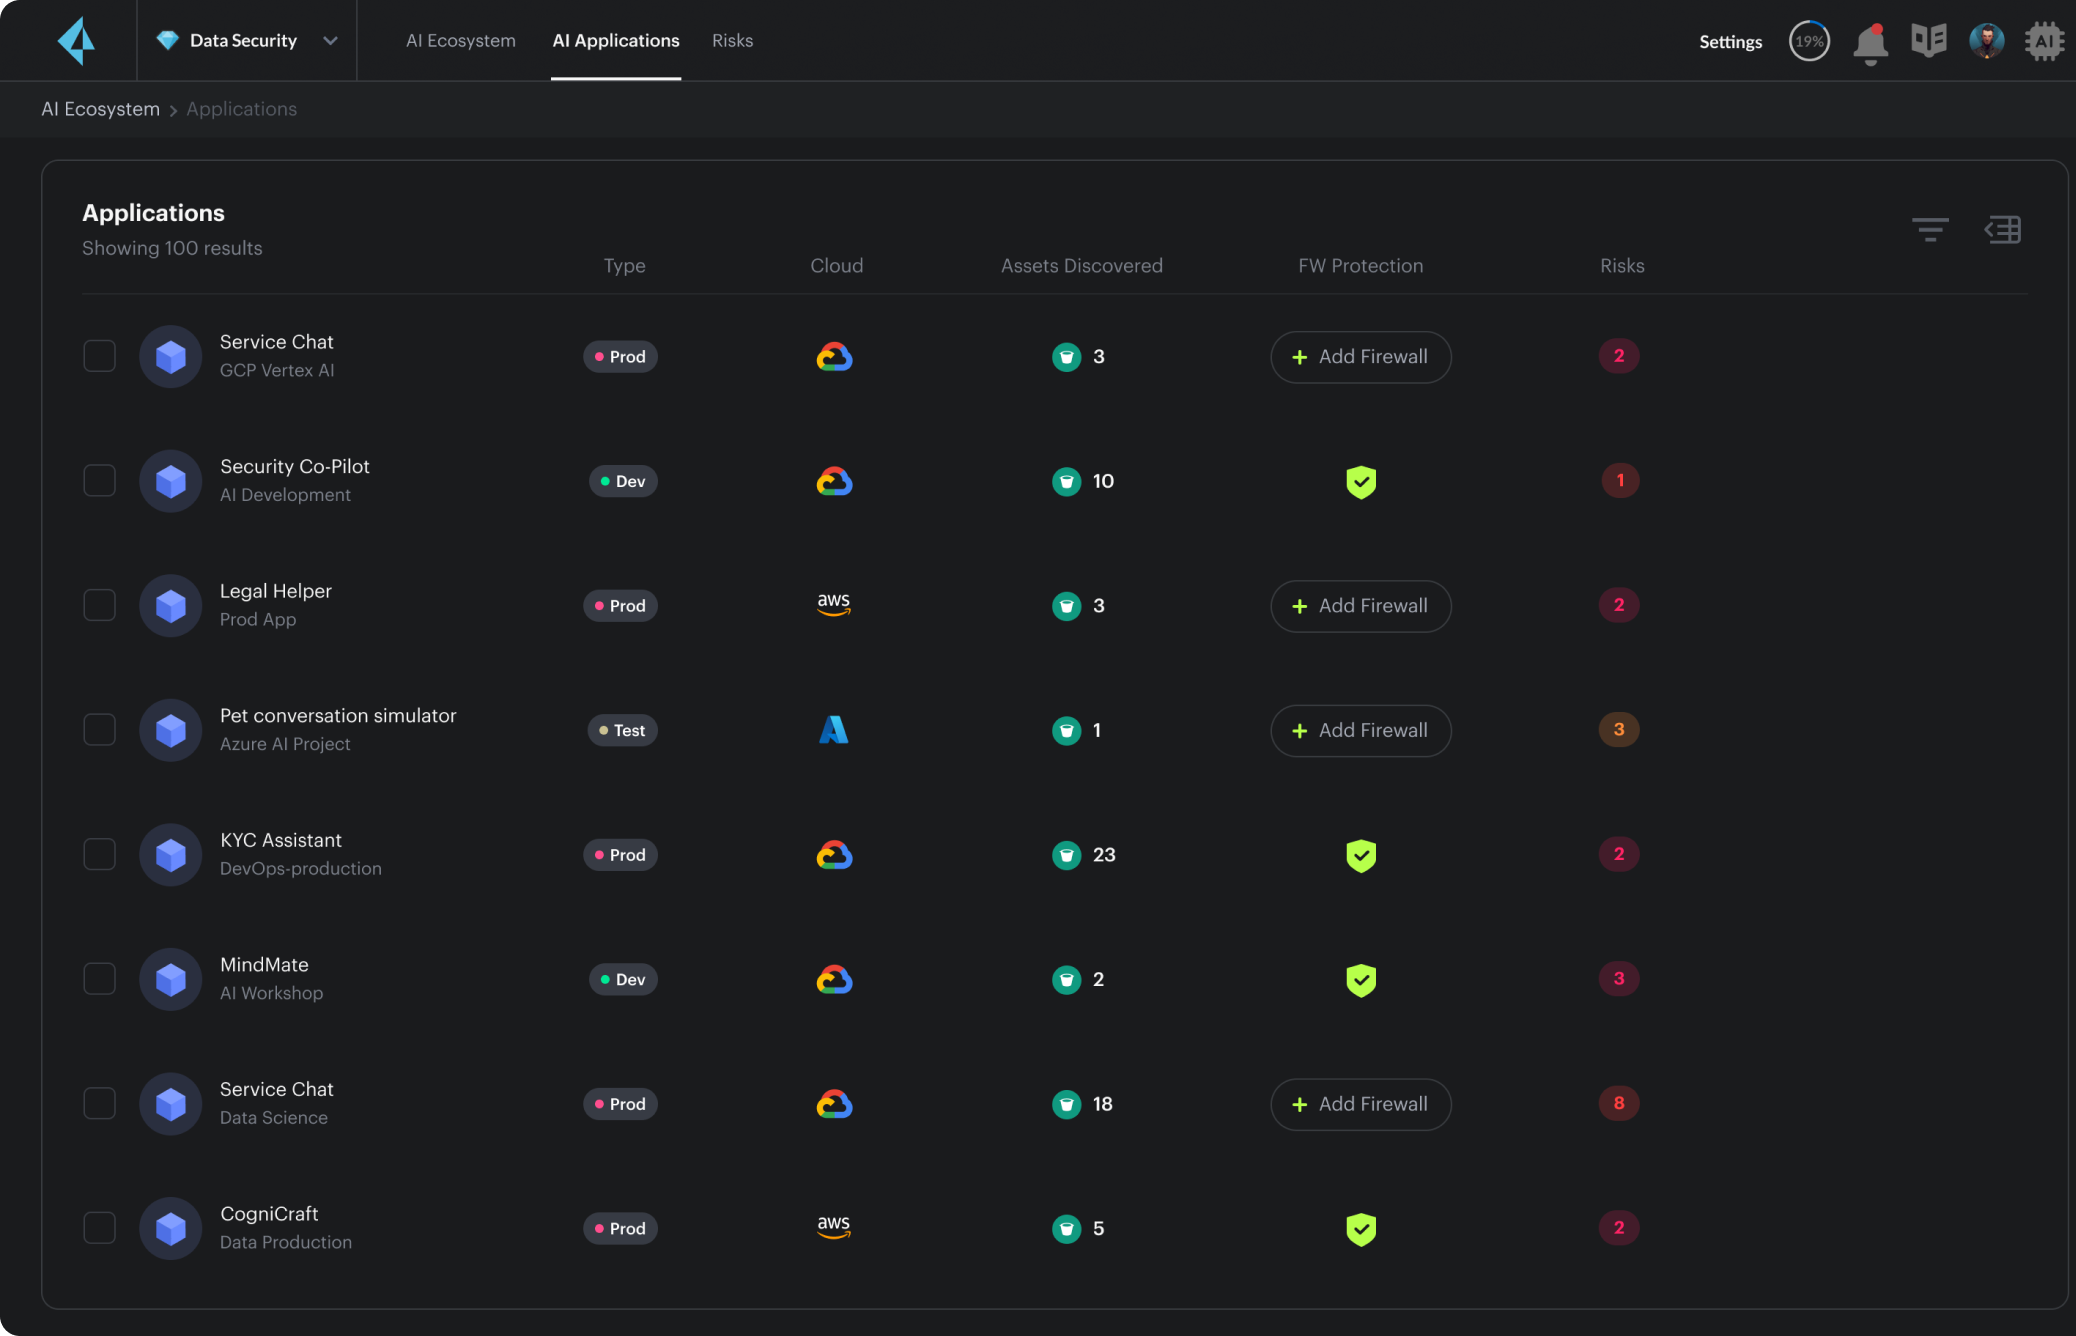Click the Type column header
The height and width of the screenshot is (1336, 2076).
click(624, 265)
